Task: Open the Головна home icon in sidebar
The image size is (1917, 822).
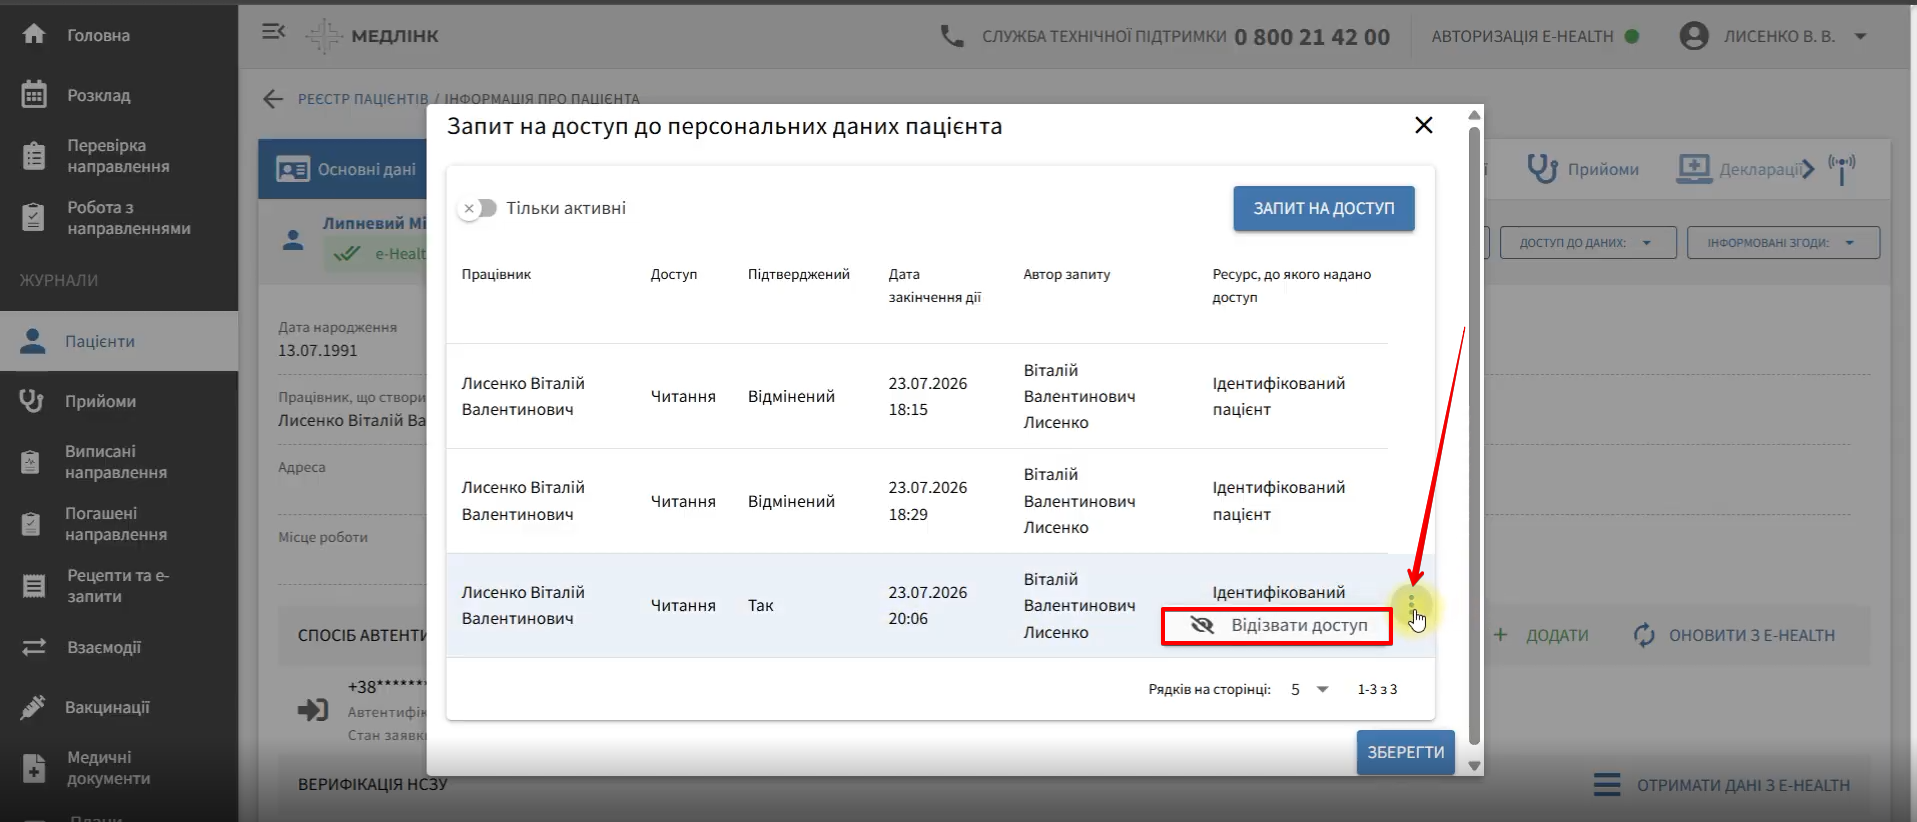Action: coord(34,34)
